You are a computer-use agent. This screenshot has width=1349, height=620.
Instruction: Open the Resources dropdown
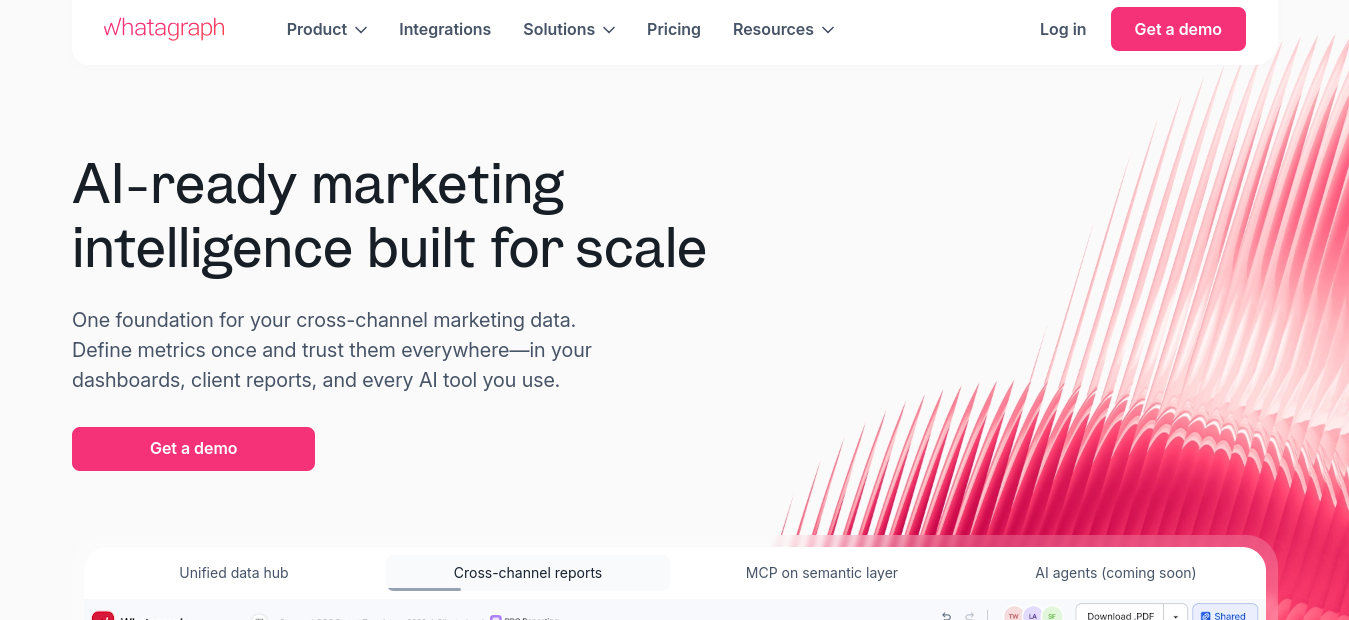[x=783, y=30]
